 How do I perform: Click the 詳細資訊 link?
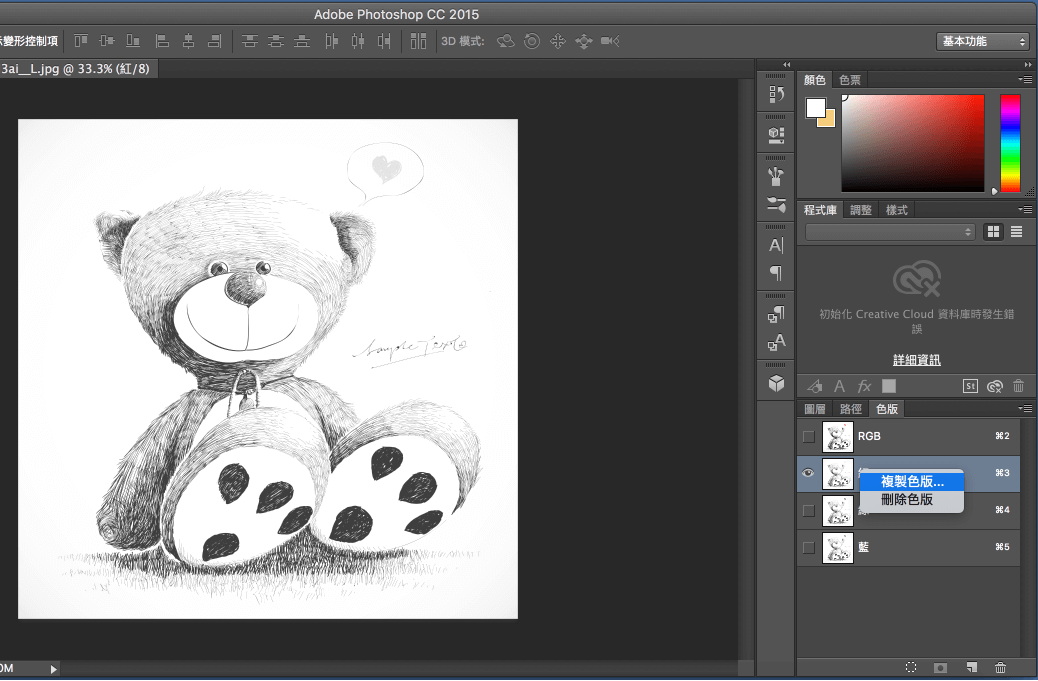(x=916, y=360)
